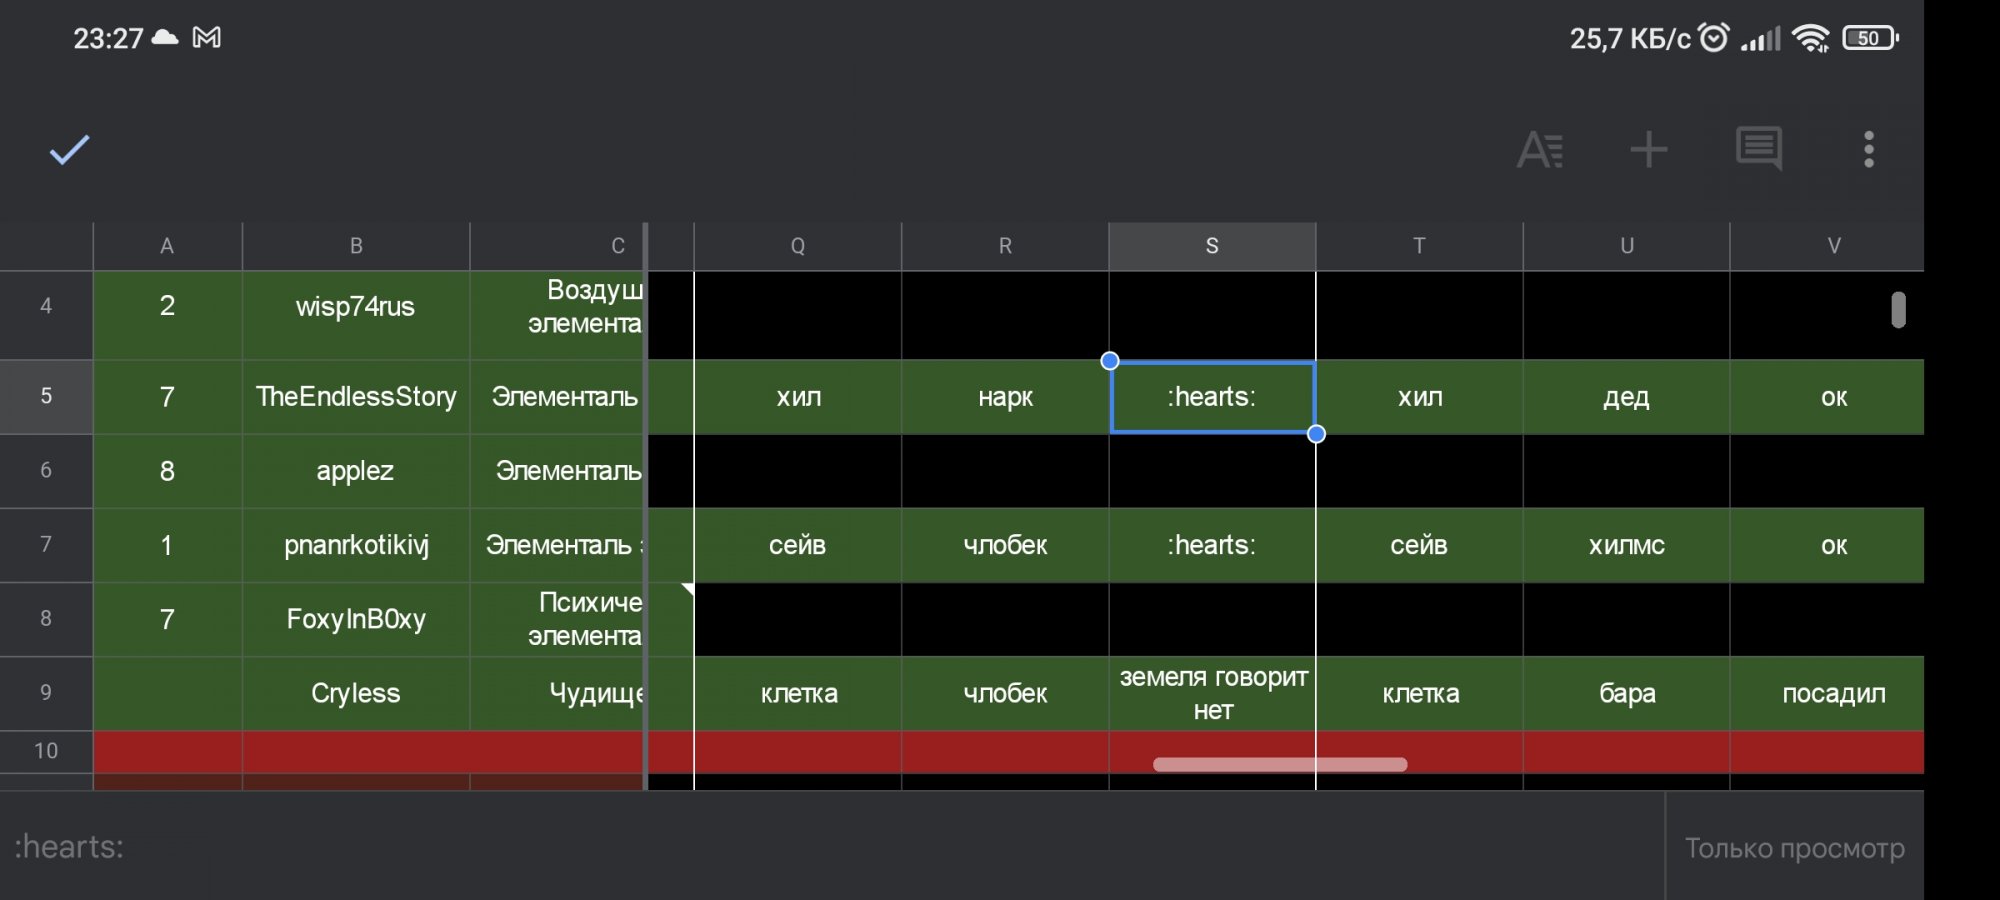Screen dimensions: 2000x900
Task: Tap the checkmark to exit the spreadsheet view
Action: click(x=69, y=150)
